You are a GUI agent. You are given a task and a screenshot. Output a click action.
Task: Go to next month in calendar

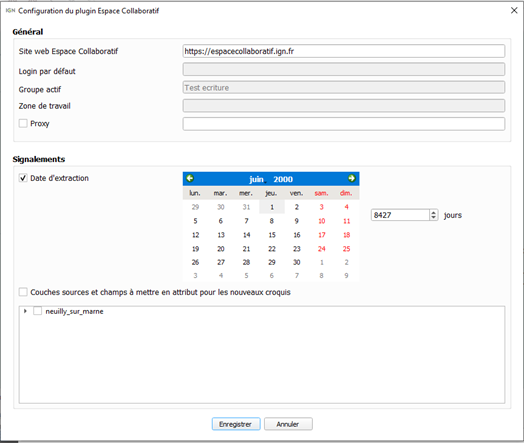352,178
